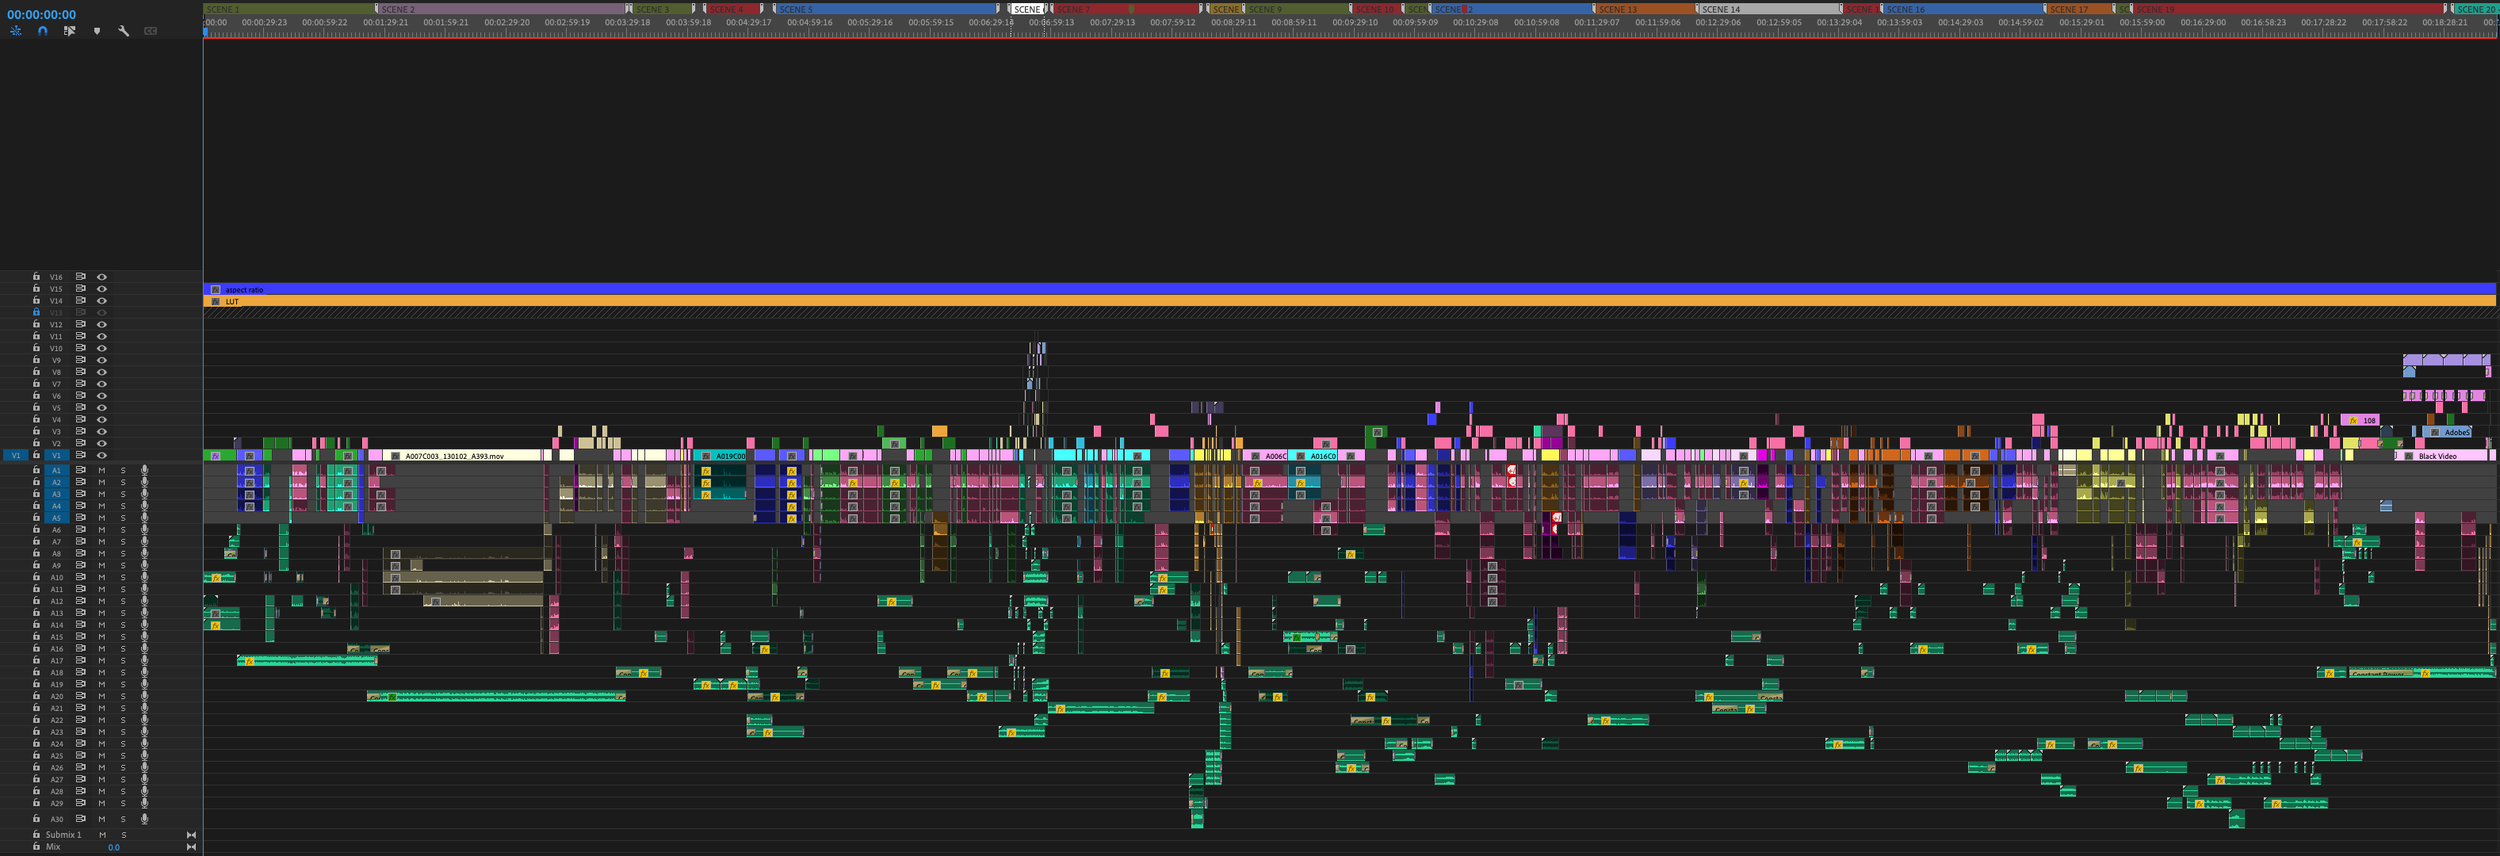Toggle sync lock for track A12
2500x856 pixels.
81,601
